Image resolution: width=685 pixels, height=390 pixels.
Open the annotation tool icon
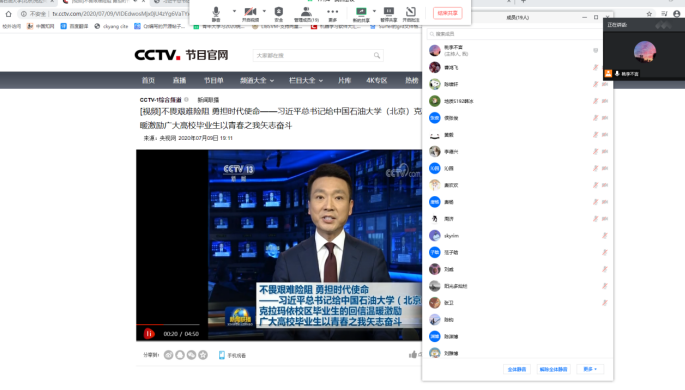point(411,14)
